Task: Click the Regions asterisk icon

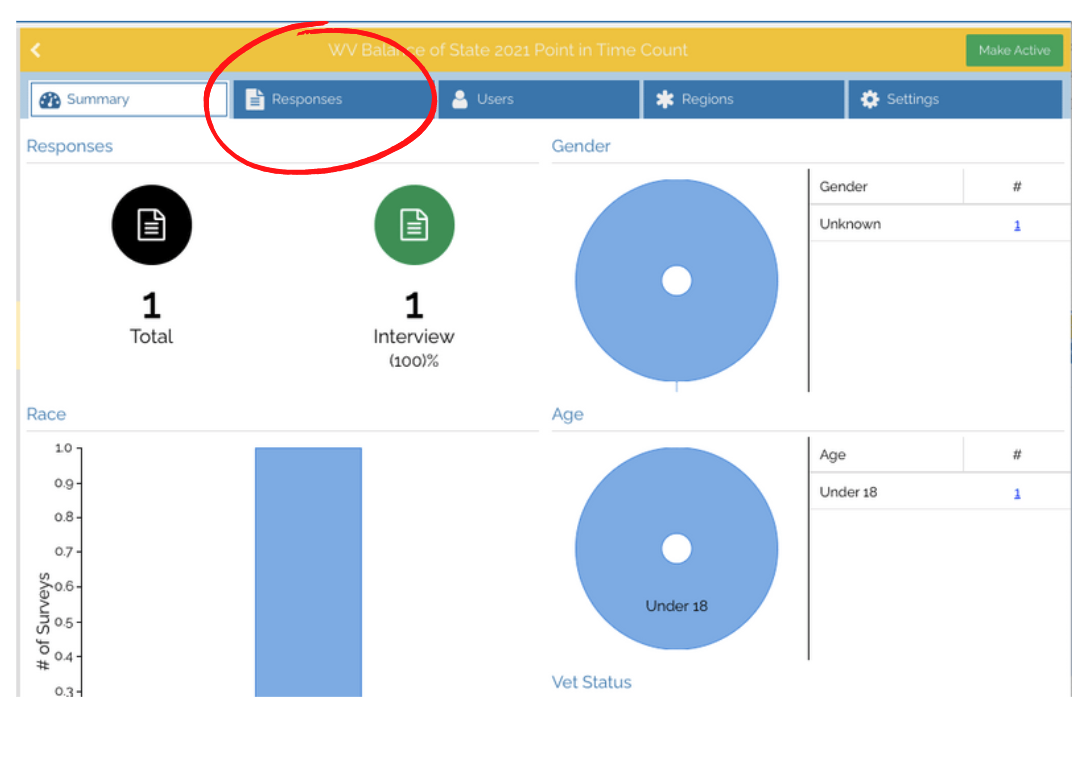Action: click(665, 100)
